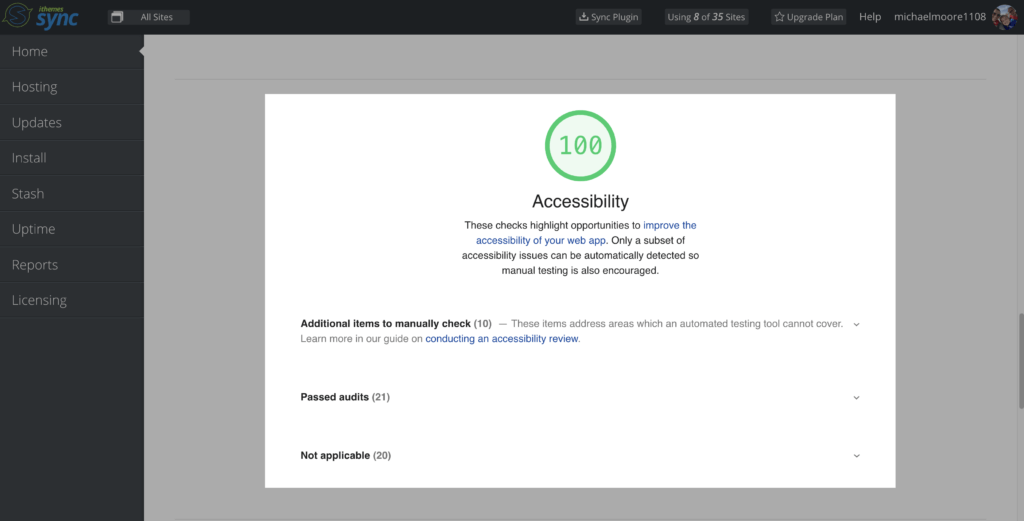Open the All Sites selector

coord(149,17)
